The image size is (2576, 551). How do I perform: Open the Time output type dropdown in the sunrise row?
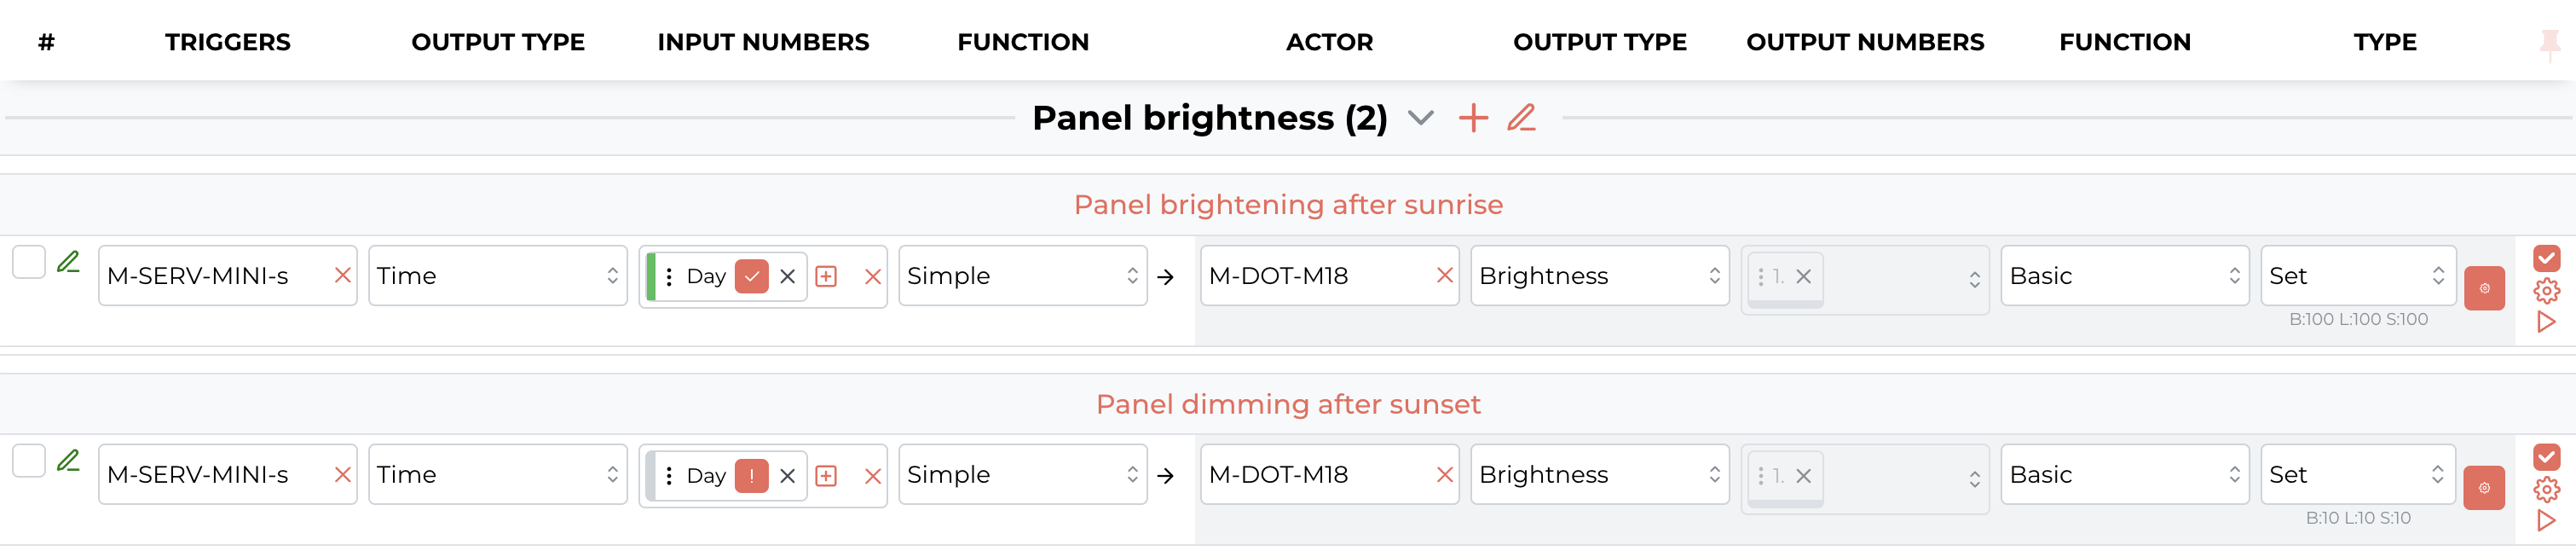(x=497, y=276)
